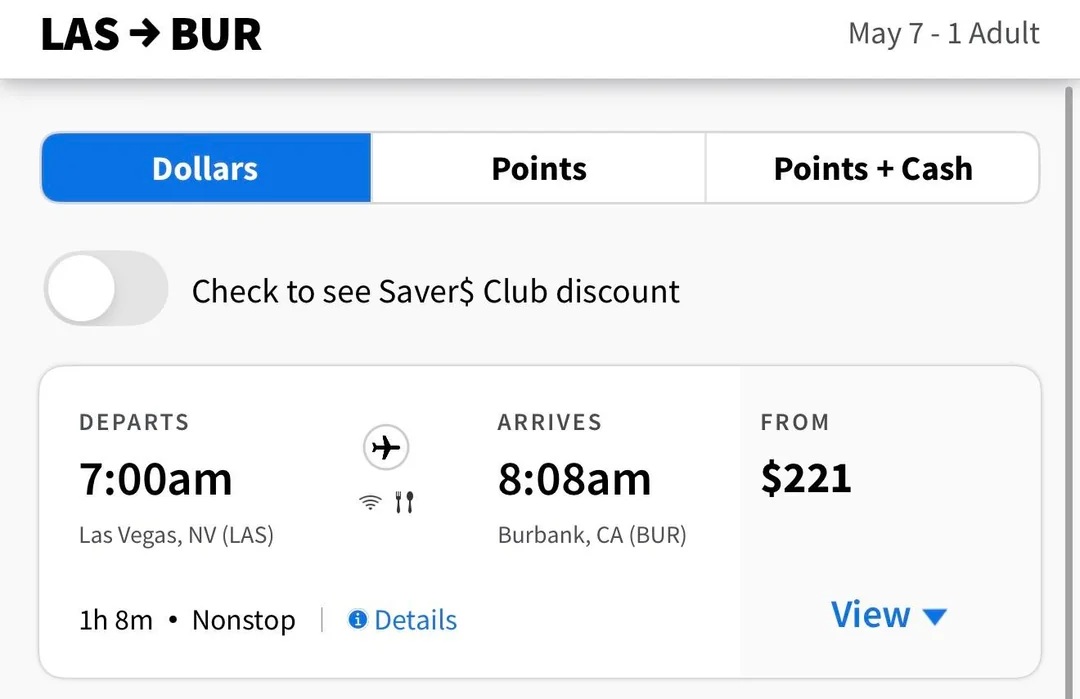Screen dimensions: 1080x699
Task: Click the blue info icon beside Details
Action: pyautogui.click(x=357, y=620)
